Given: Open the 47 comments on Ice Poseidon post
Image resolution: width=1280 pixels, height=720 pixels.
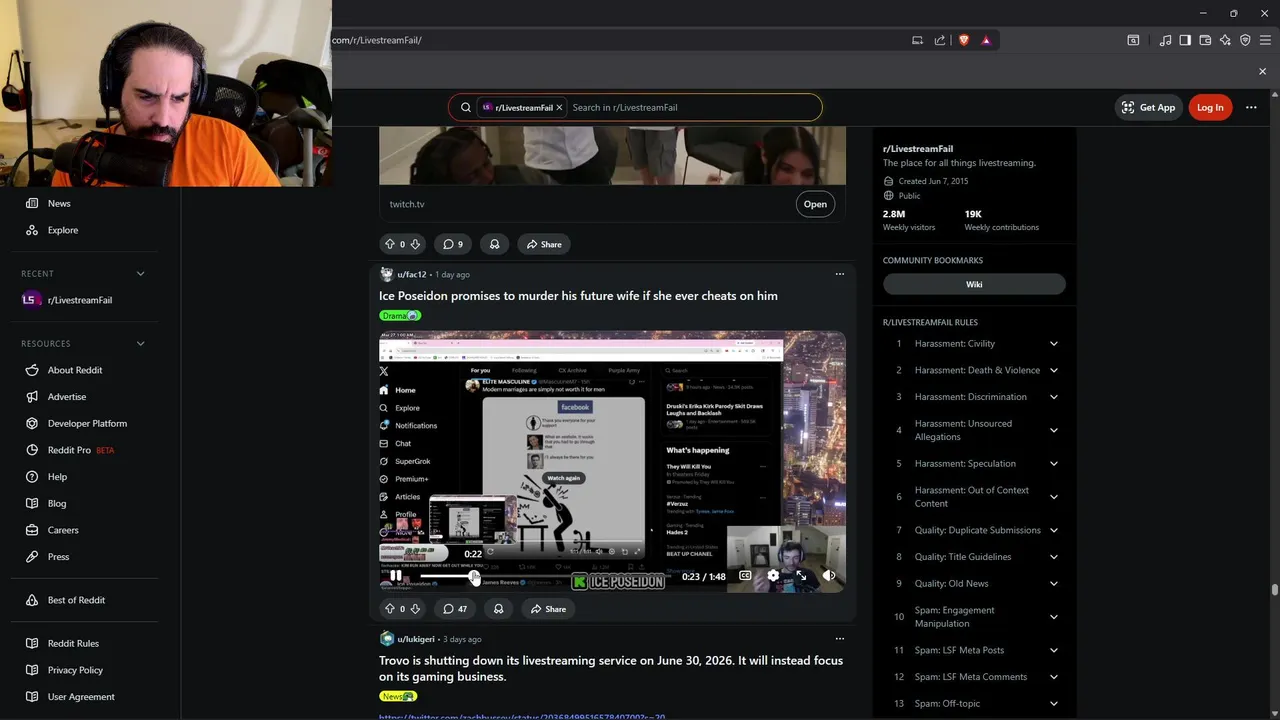Looking at the screenshot, I should [455, 609].
